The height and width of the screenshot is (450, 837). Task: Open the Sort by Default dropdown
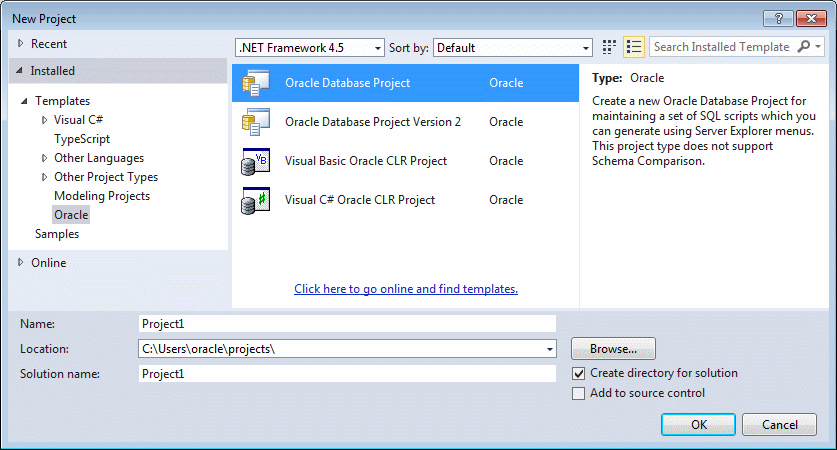(x=512, y=48)
